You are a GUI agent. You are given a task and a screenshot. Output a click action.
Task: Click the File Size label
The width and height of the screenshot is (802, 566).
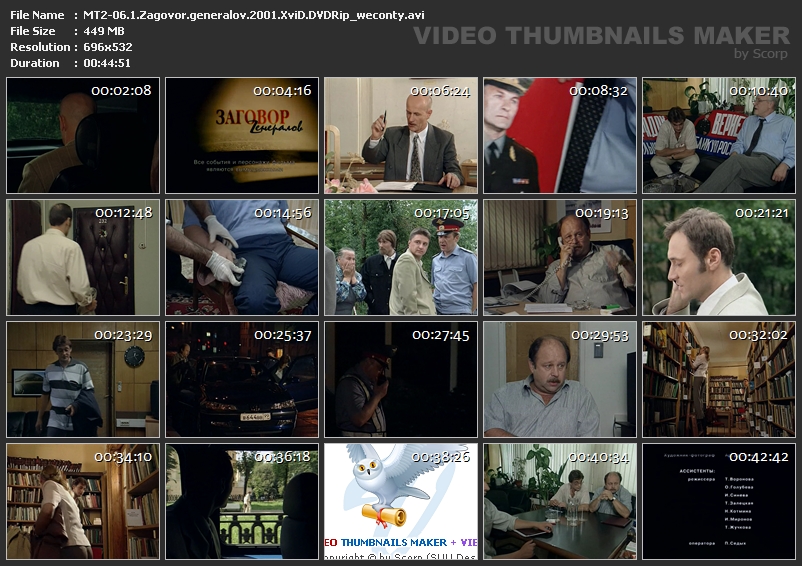(33, 31)
